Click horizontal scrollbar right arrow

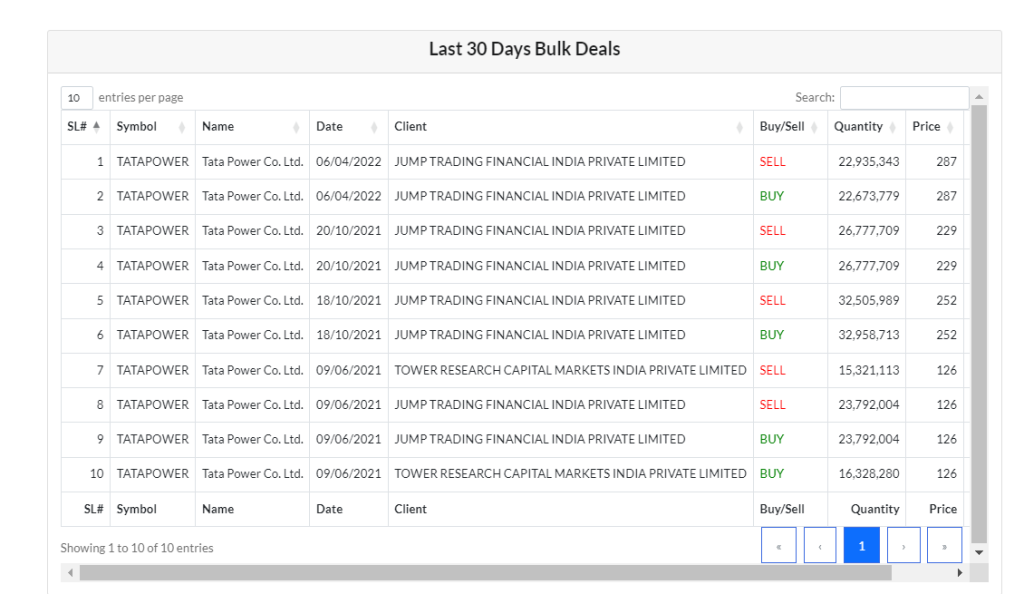pyautogui.click(x=960, y=572)
